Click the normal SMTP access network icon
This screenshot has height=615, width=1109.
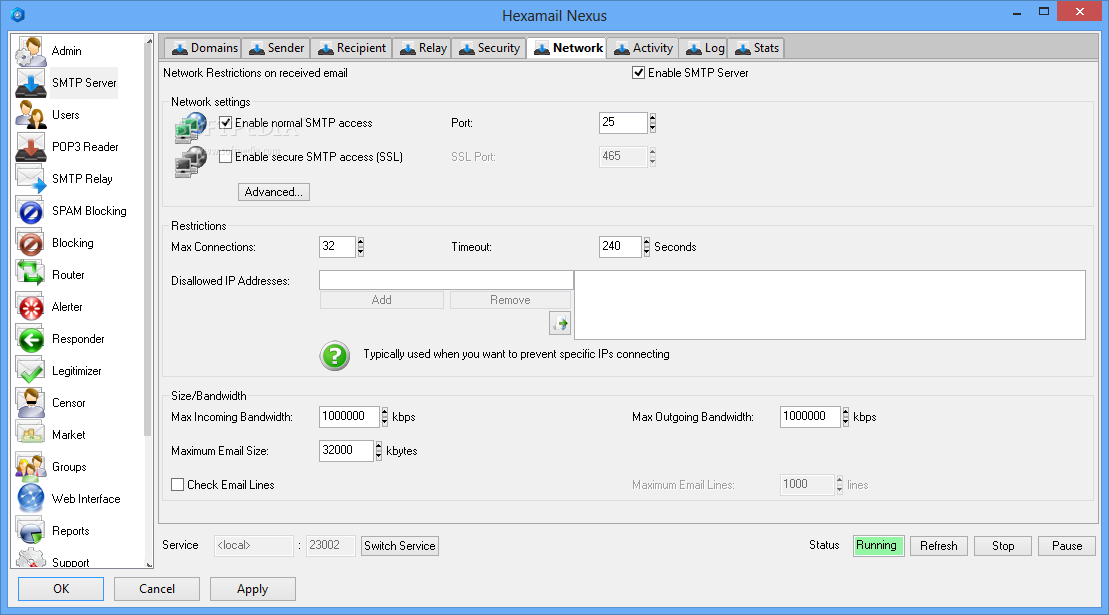[190, 128]
